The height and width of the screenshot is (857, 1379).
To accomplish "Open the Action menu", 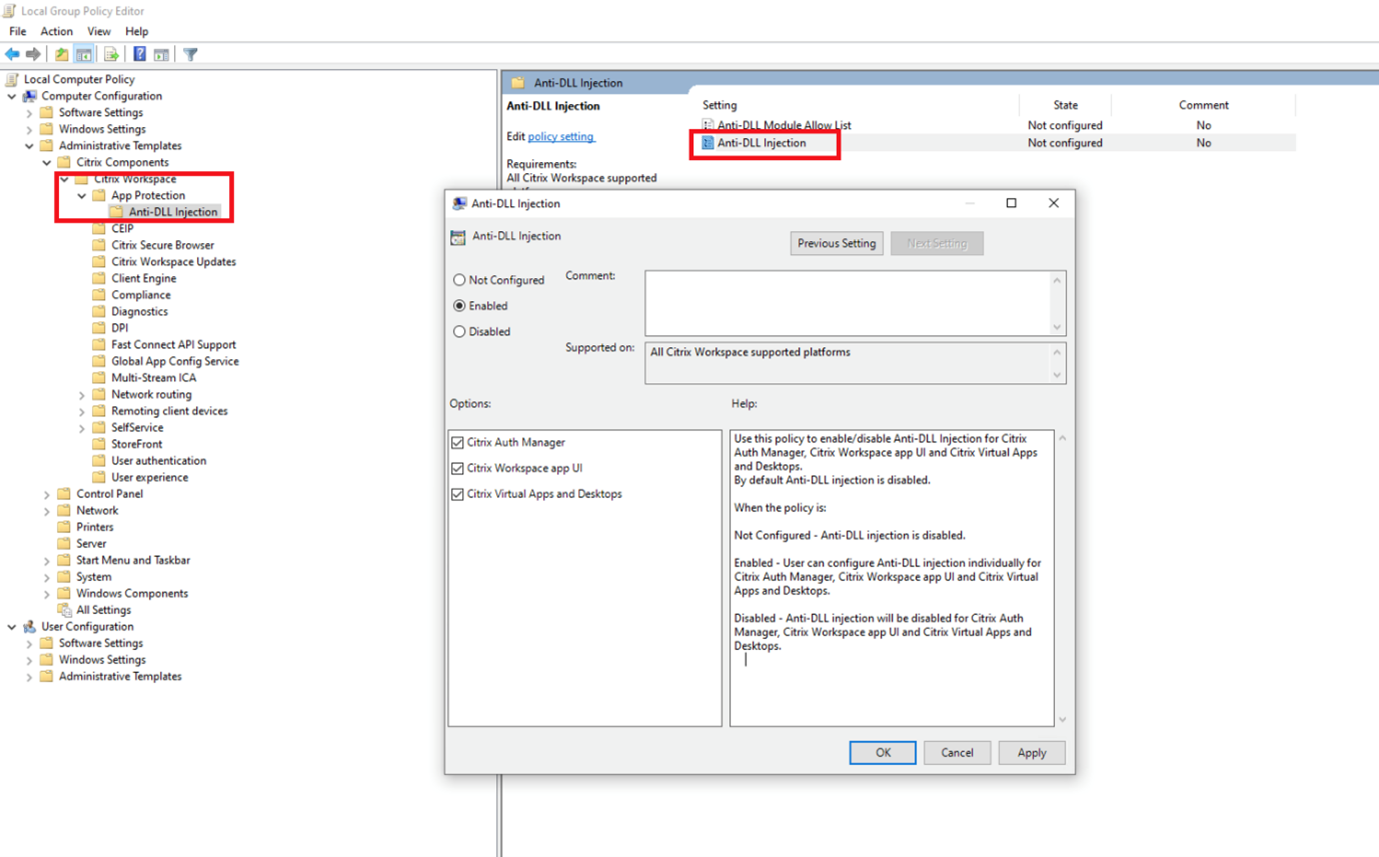I will point(56,31).
